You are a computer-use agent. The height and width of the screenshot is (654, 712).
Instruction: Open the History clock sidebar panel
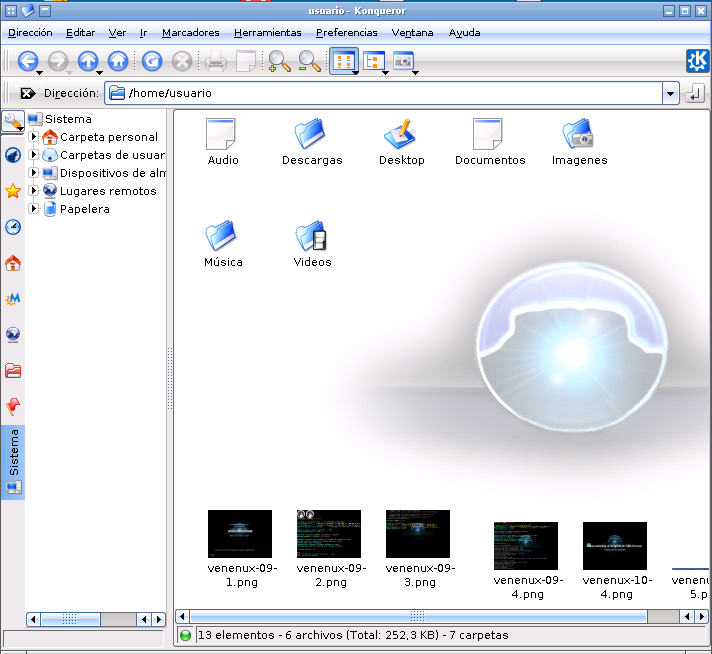click(13, 227)
